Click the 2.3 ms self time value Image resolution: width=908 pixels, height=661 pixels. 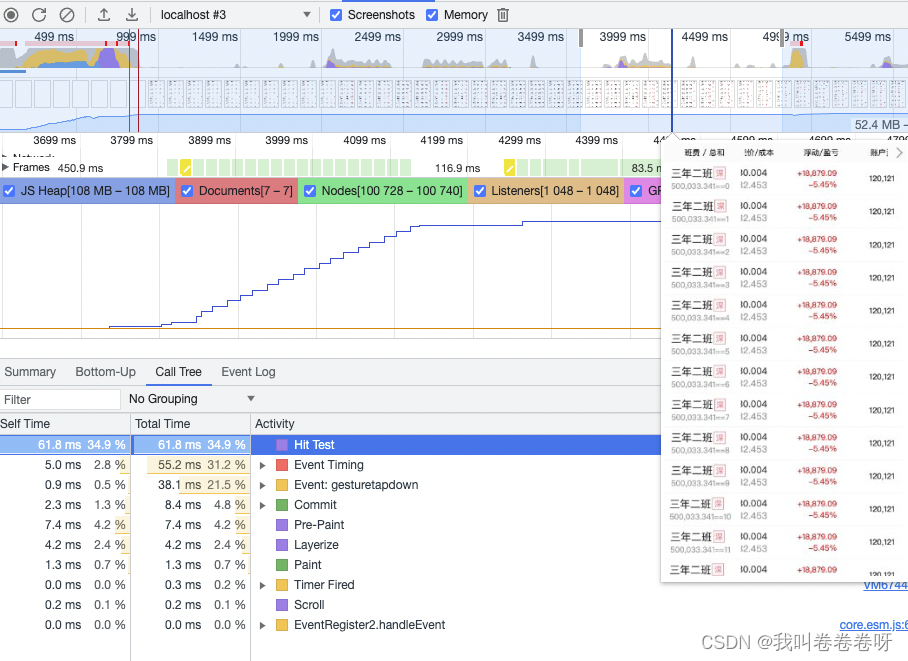(x=63, y=505)
